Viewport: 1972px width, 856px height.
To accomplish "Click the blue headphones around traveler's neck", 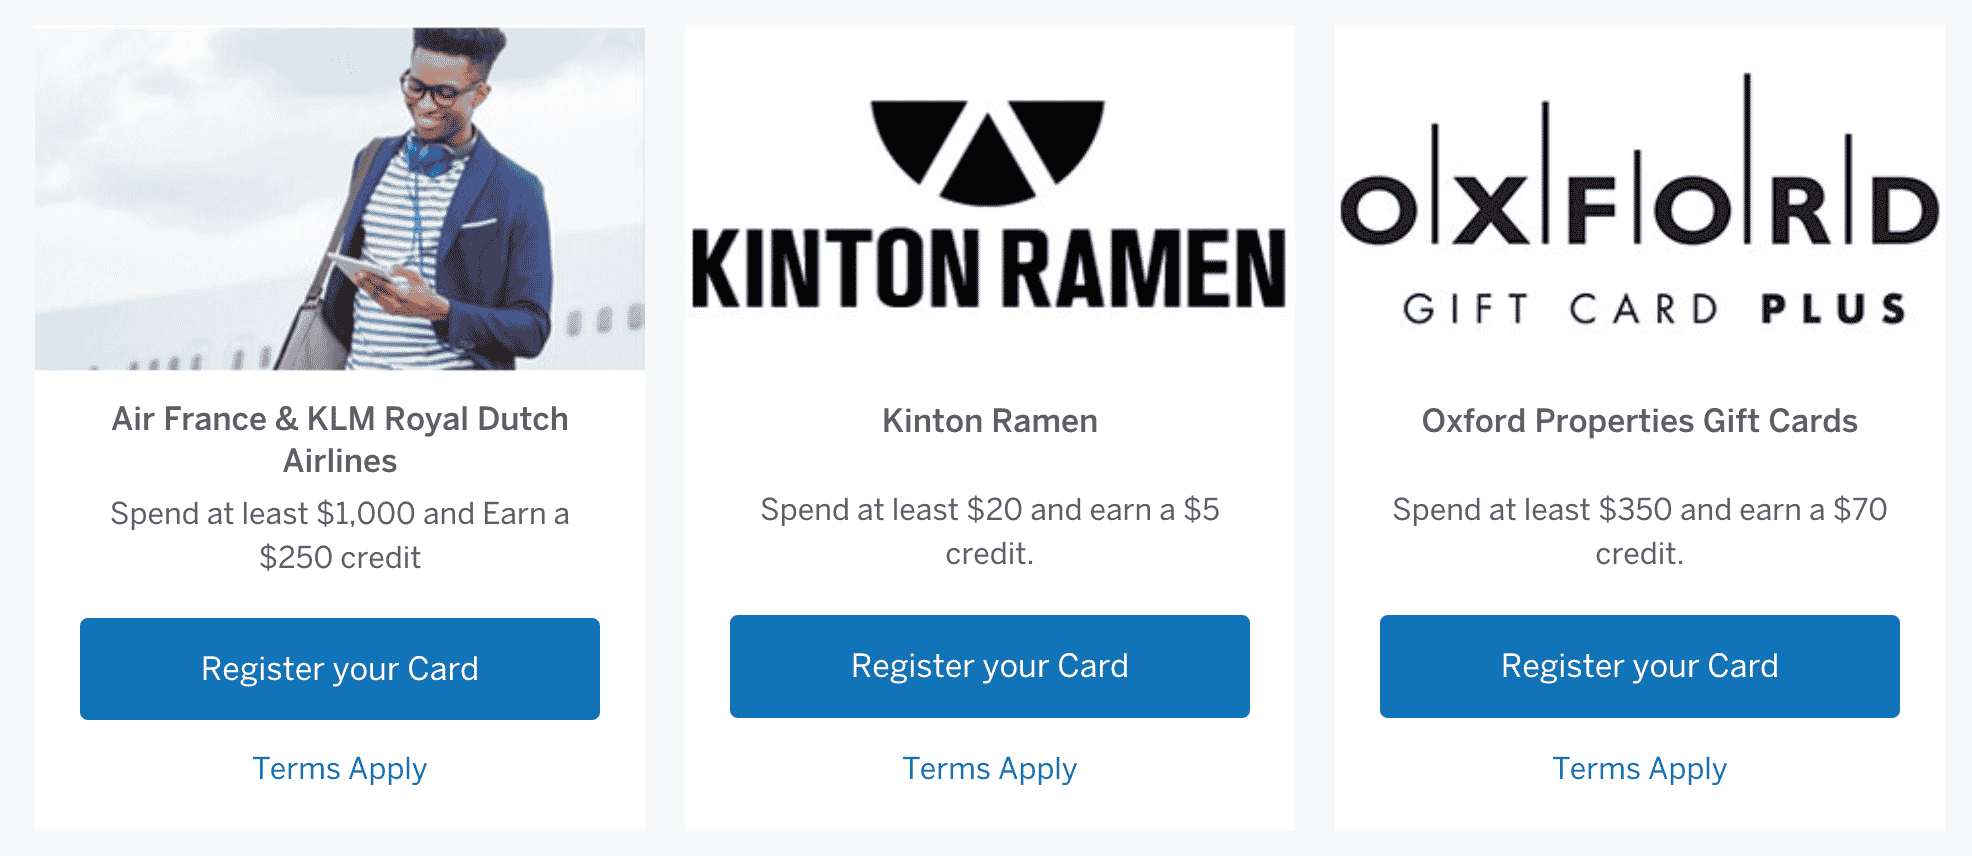I will click(x=432, y=158).
